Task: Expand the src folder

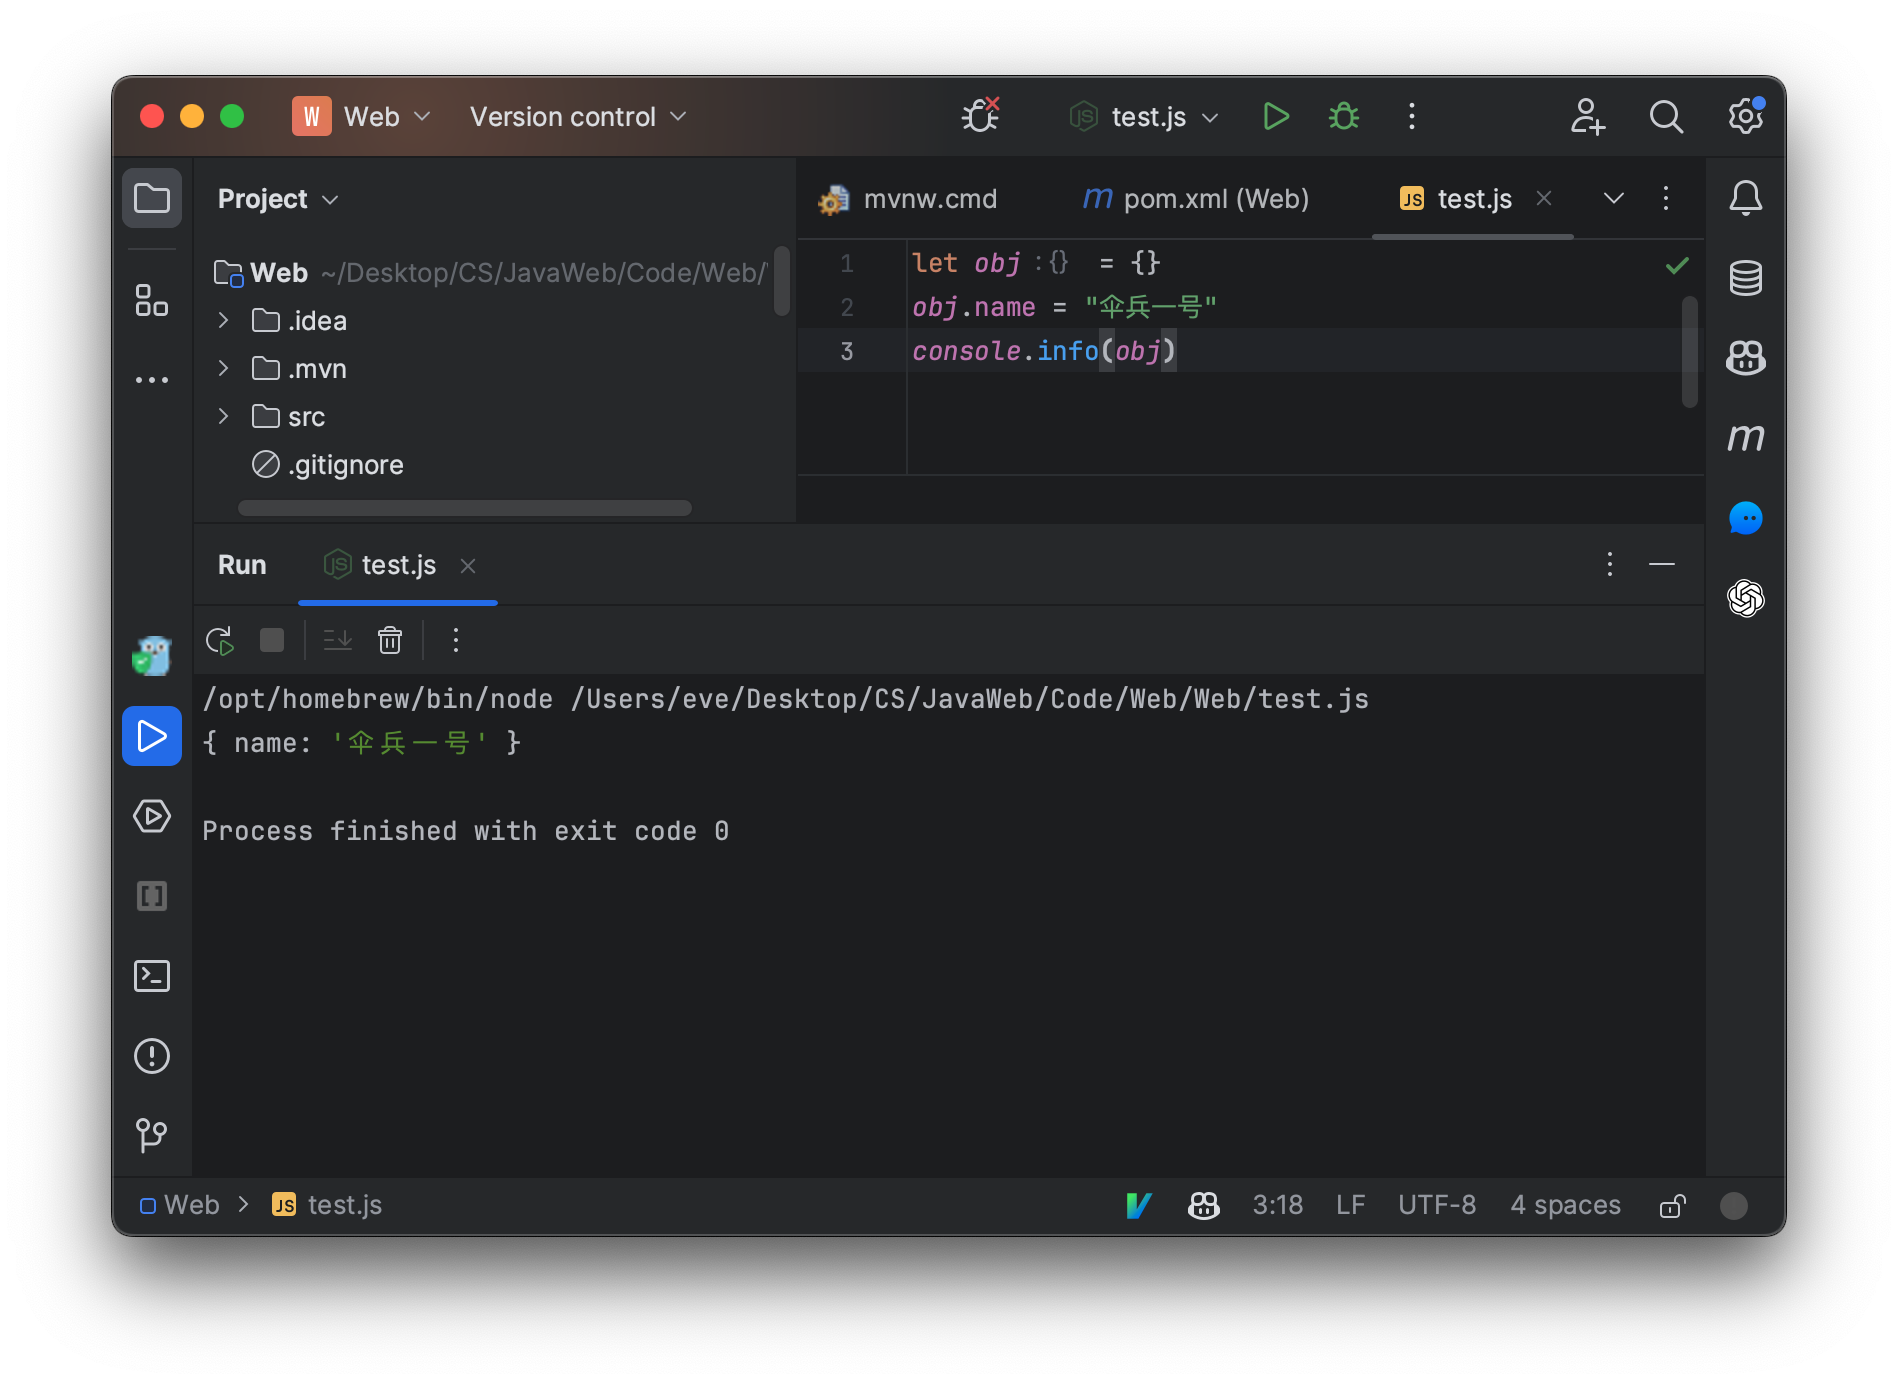Action: point(223,416)
